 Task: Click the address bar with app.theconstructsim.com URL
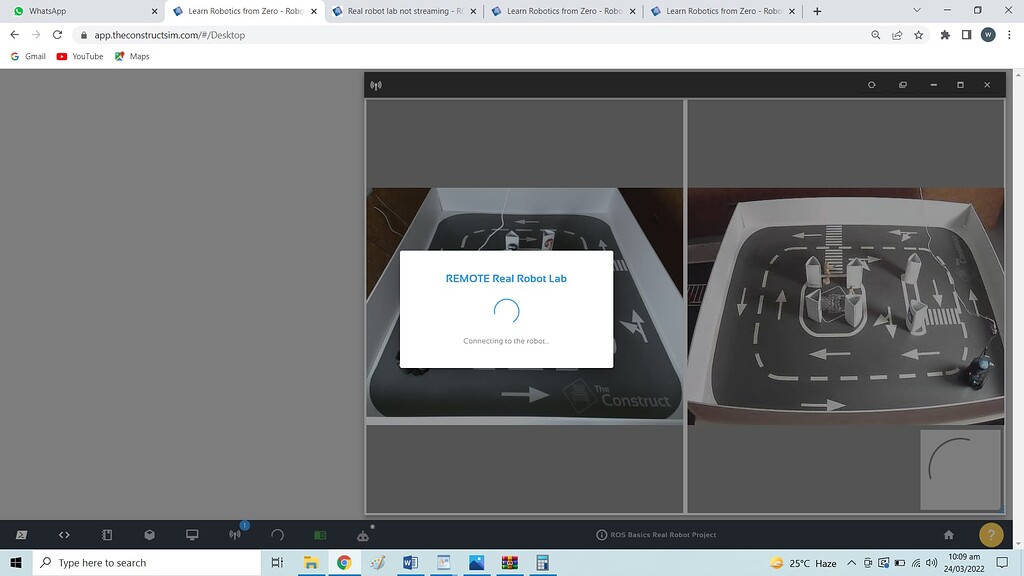coord(470,35)
